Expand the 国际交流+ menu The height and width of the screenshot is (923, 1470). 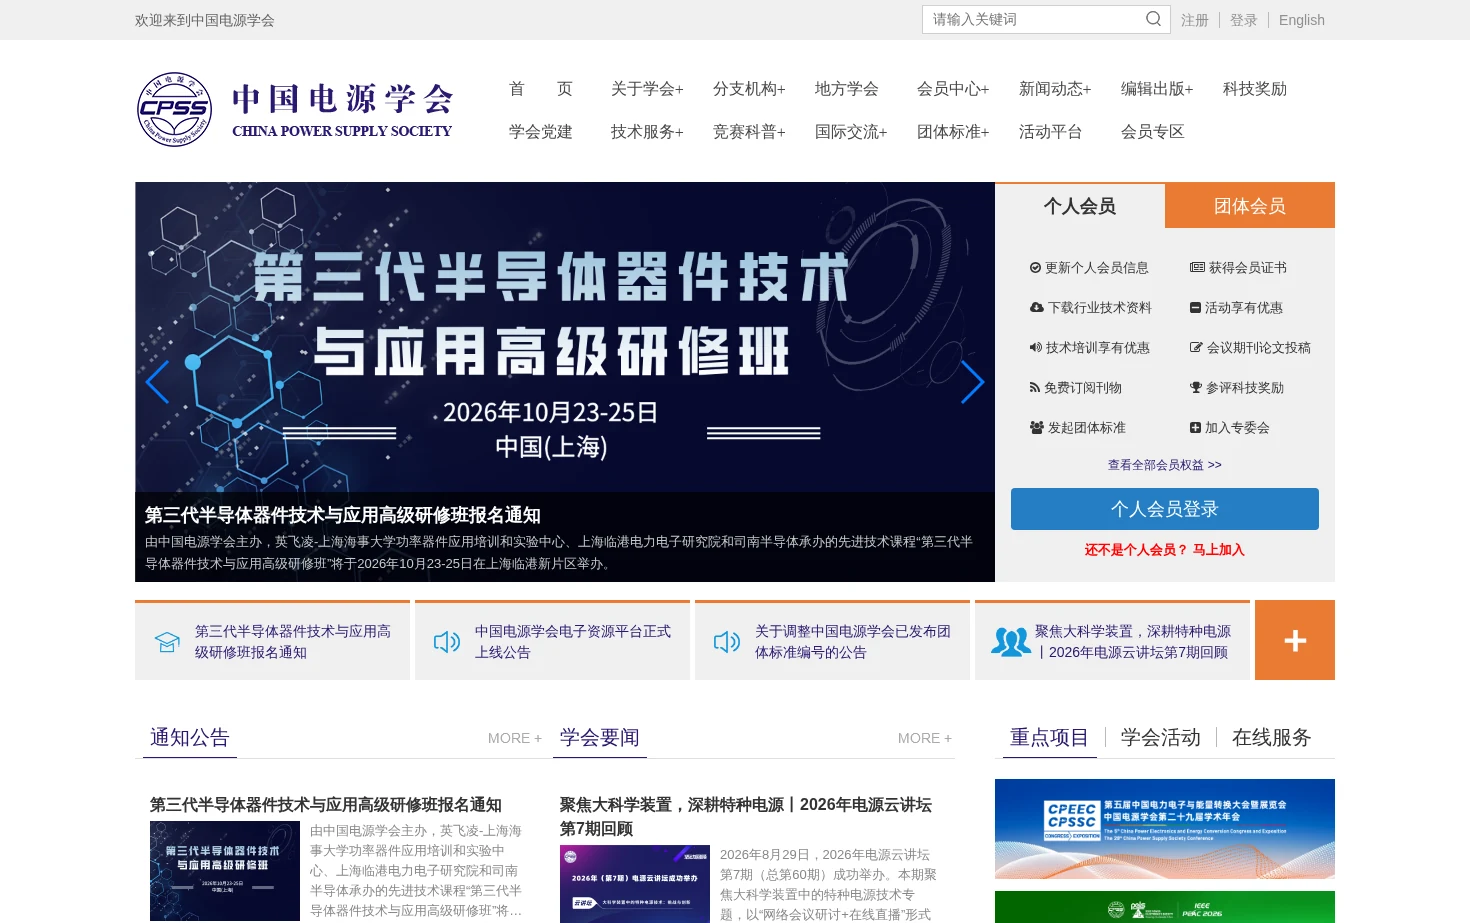(851, 132)
